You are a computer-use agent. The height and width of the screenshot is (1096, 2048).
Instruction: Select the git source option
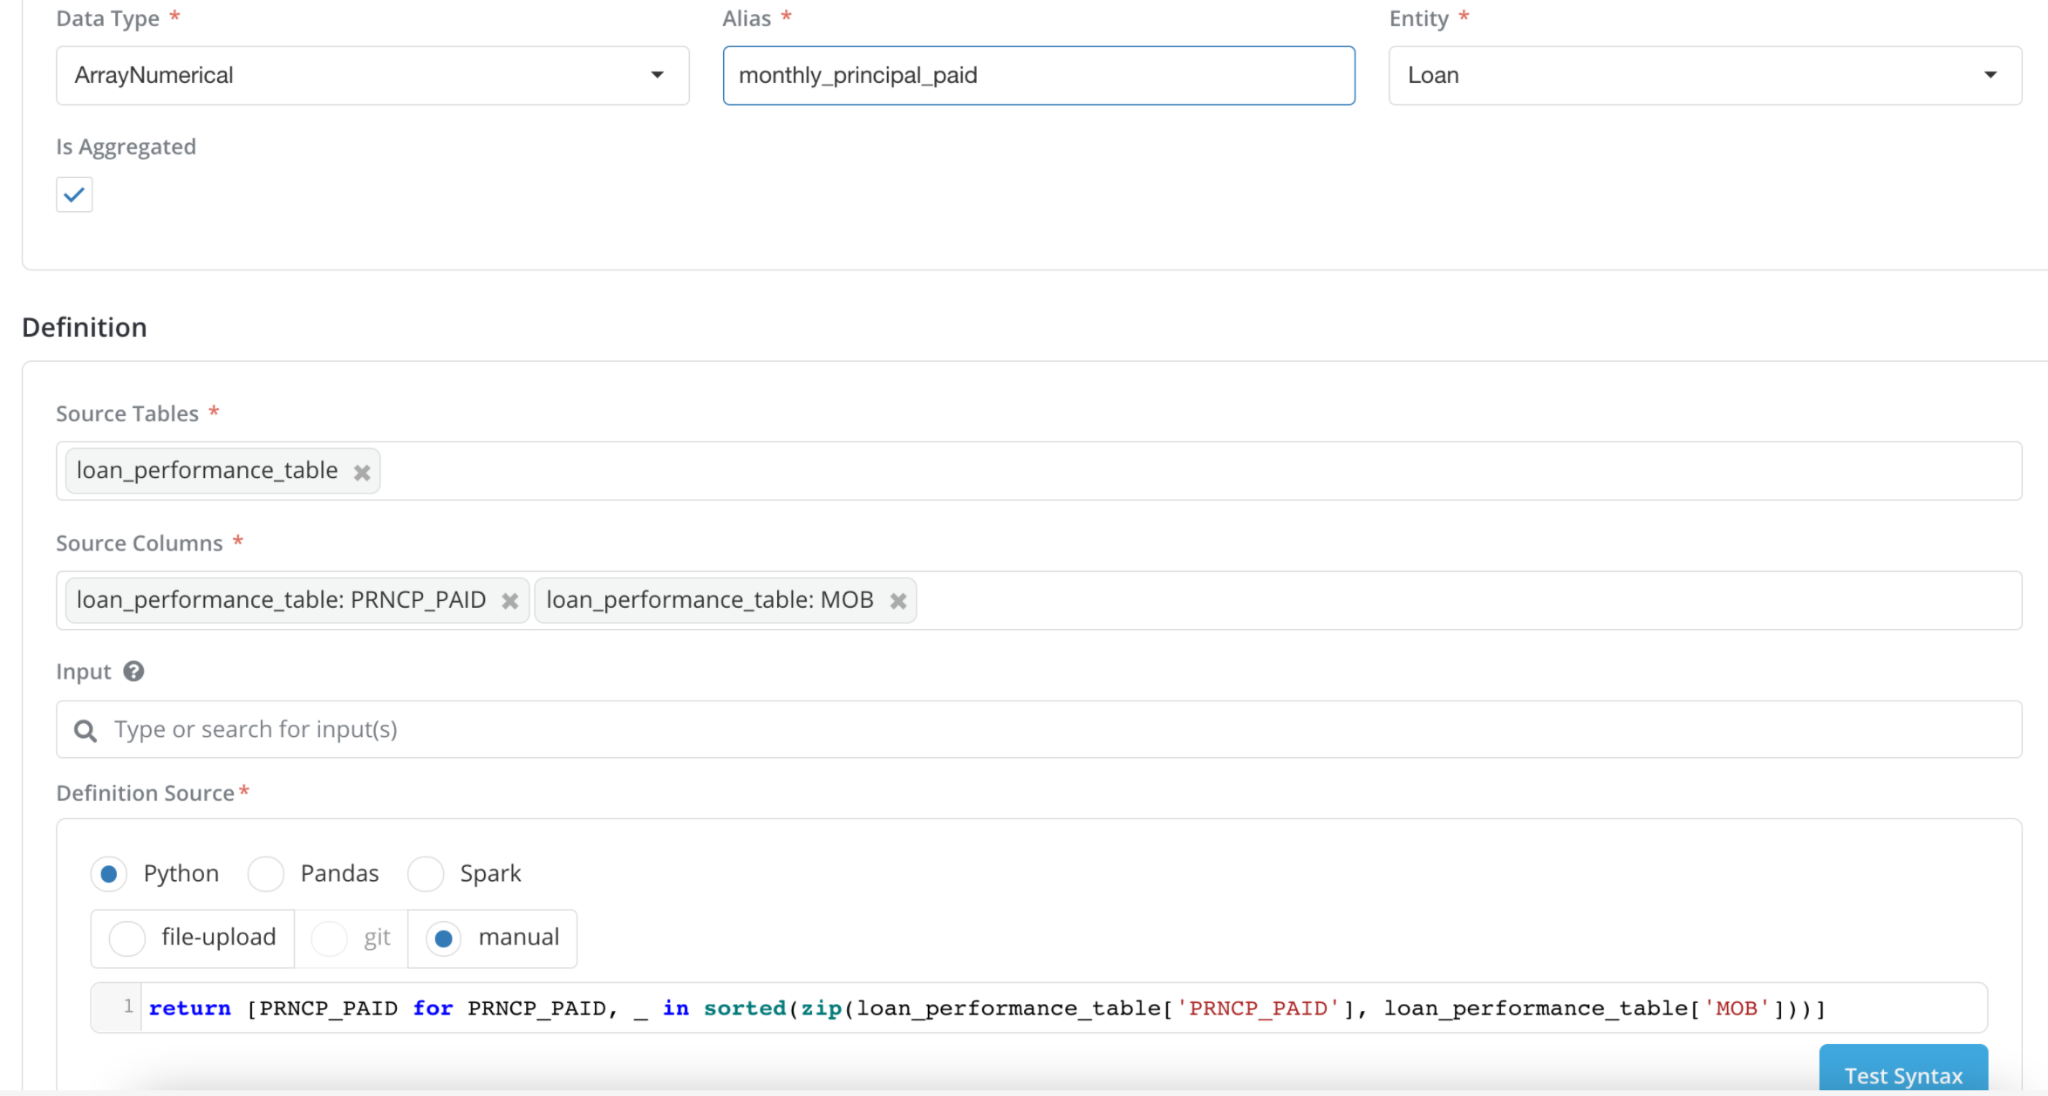click(329, 938)
